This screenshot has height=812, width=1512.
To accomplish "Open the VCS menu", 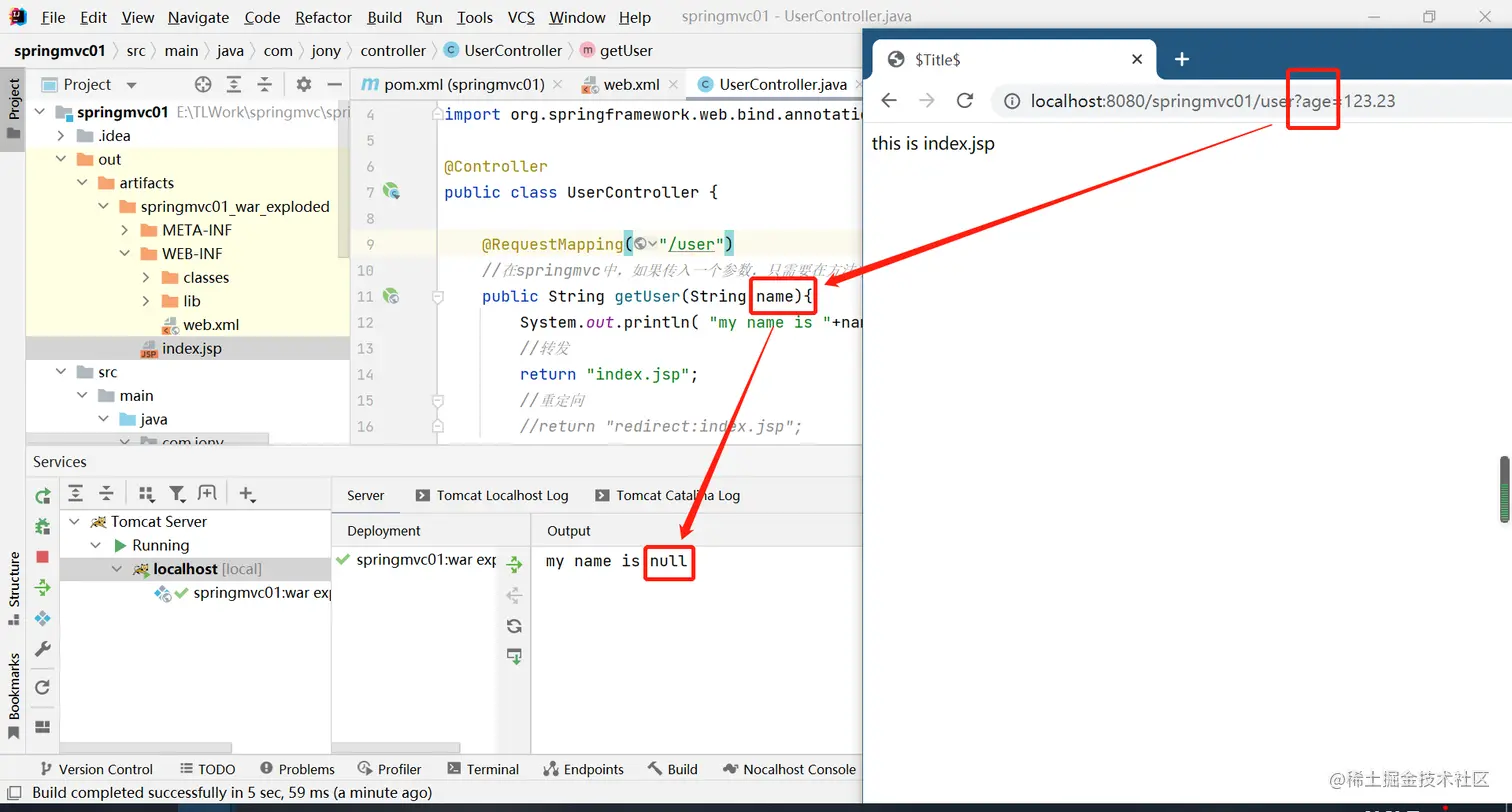I will point(521,18).
